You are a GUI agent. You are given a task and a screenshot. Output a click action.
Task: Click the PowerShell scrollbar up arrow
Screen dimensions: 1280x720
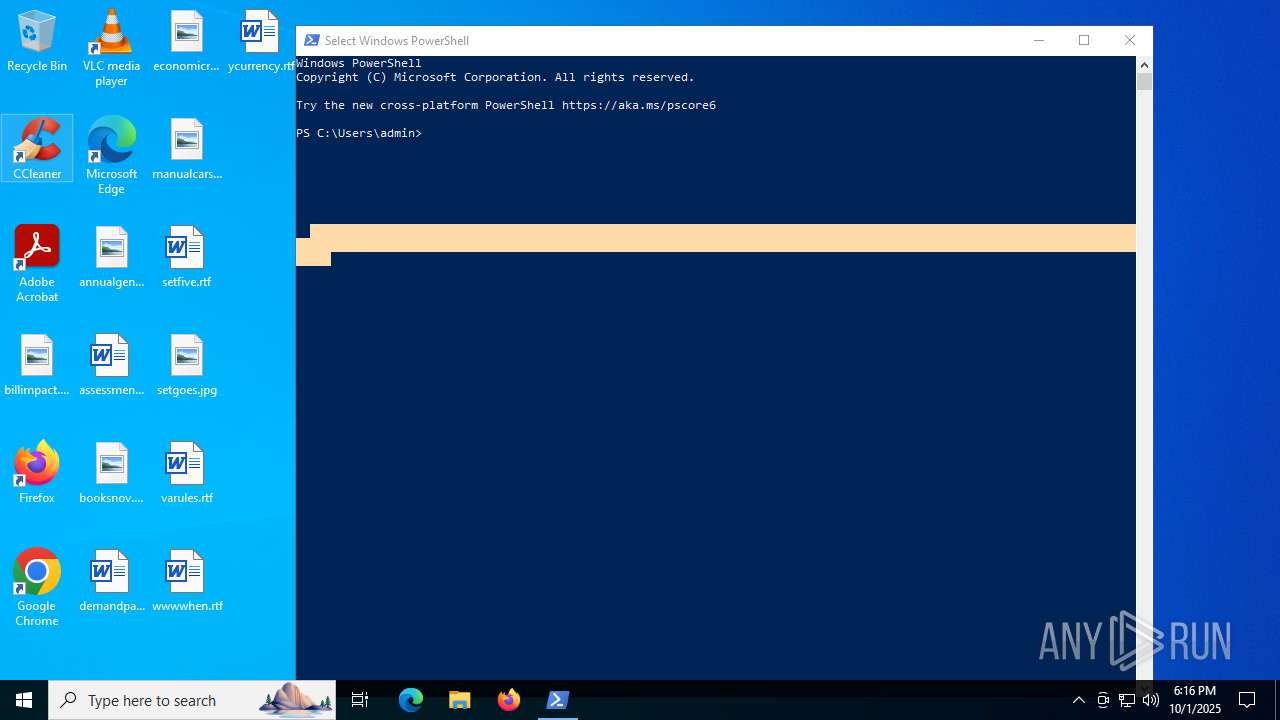coord(1144,64)
